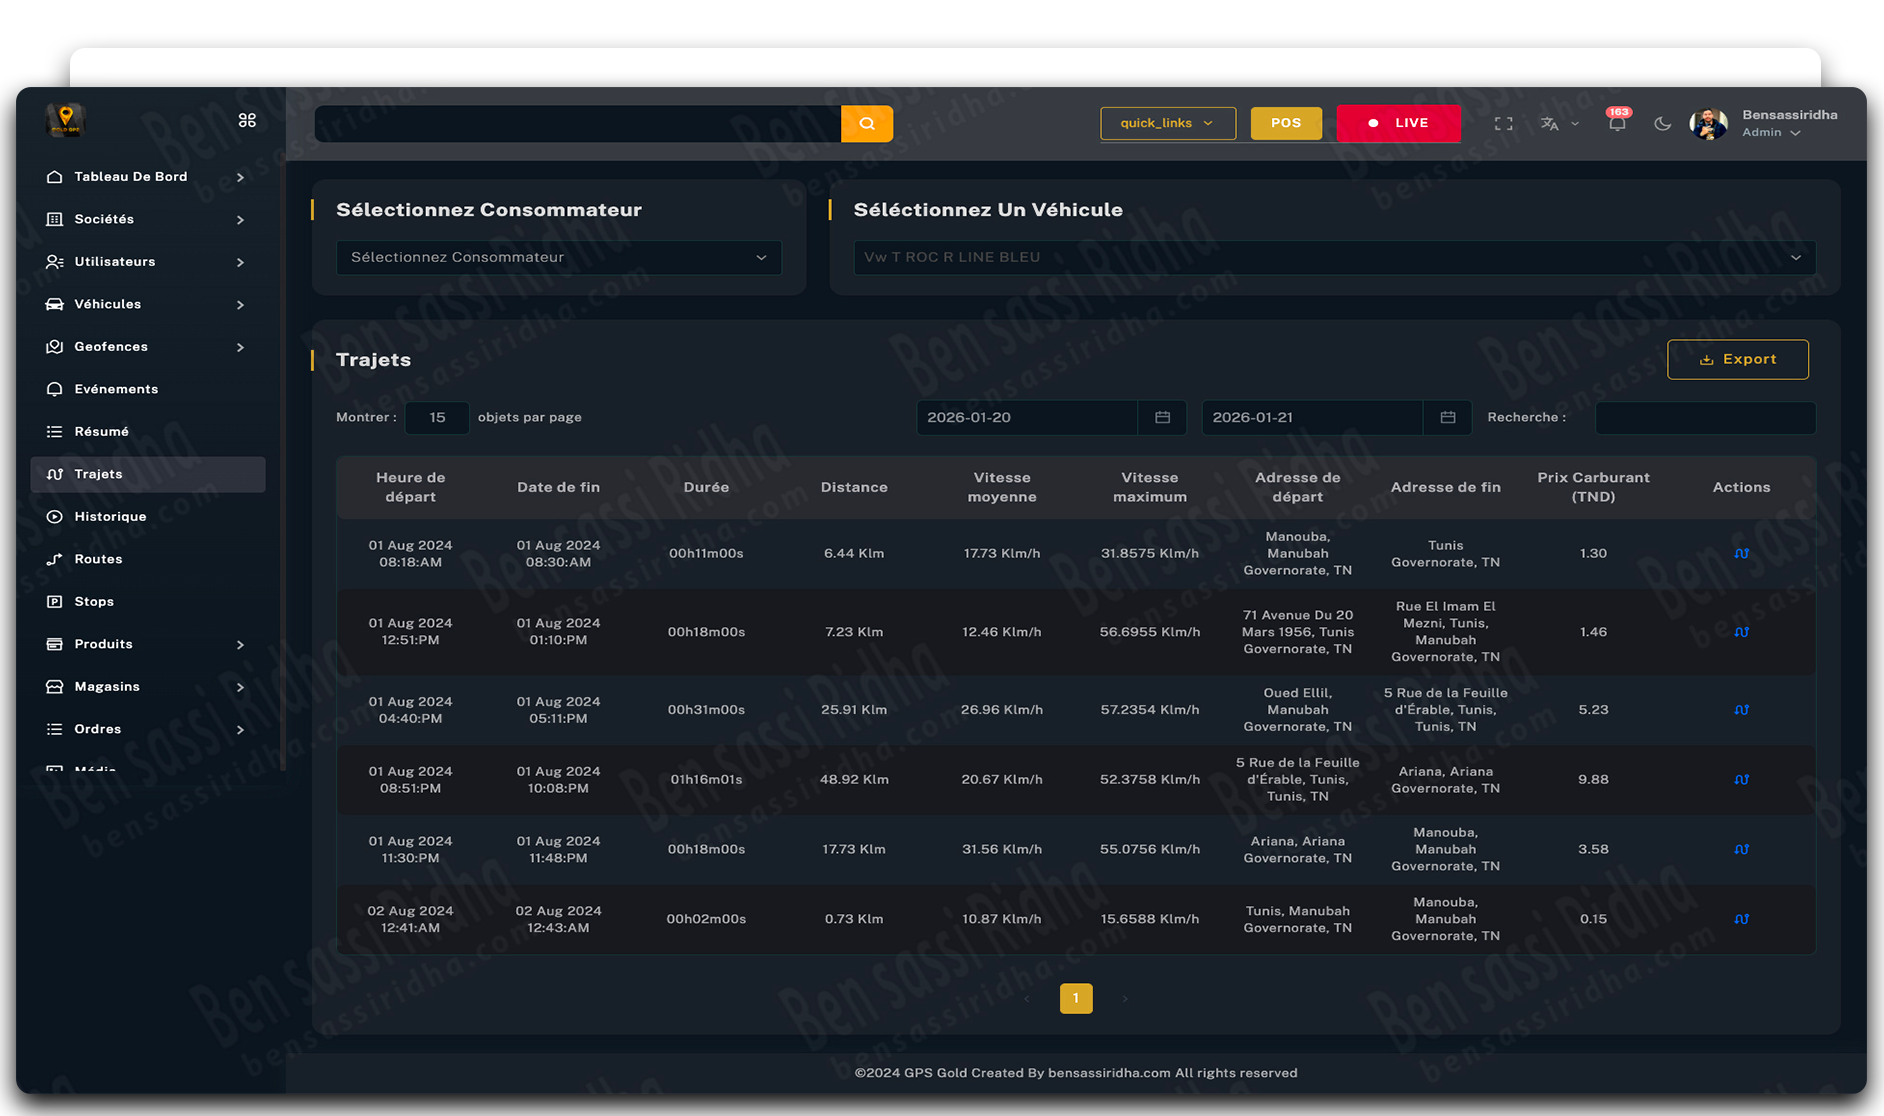The width and height of the screenshot is (1884, 1116).
Task: Open start date calendar picker icon
Action: pyautogui.click(x=1162, y=418)
